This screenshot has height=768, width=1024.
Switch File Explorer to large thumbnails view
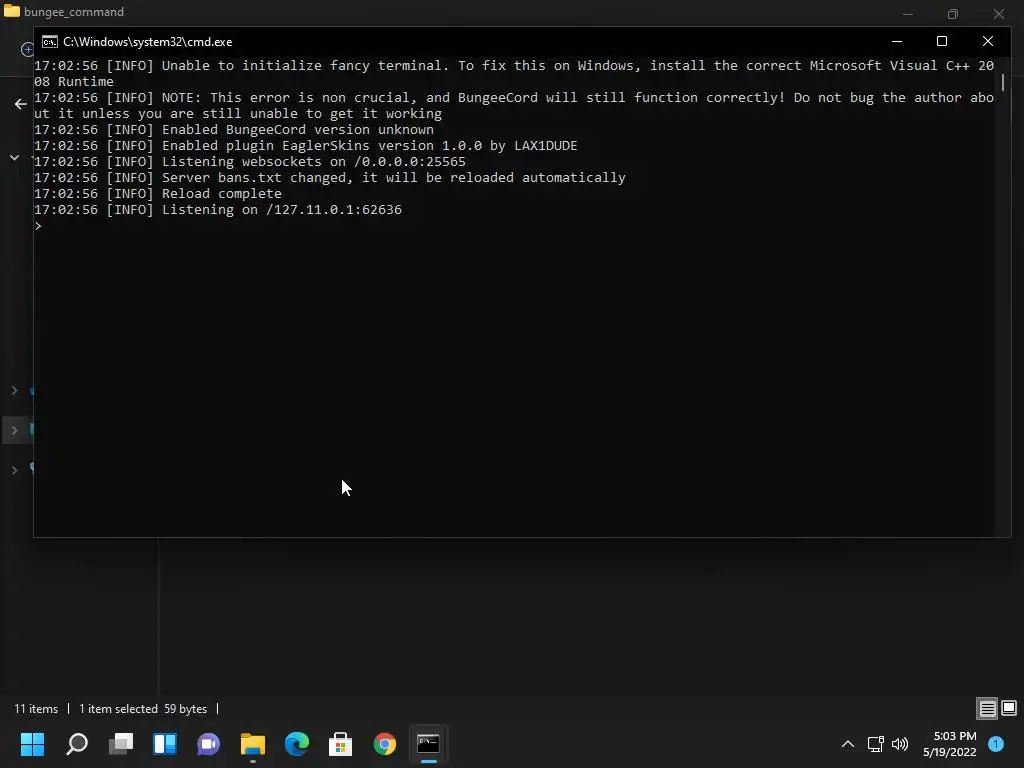[1009, 708]
